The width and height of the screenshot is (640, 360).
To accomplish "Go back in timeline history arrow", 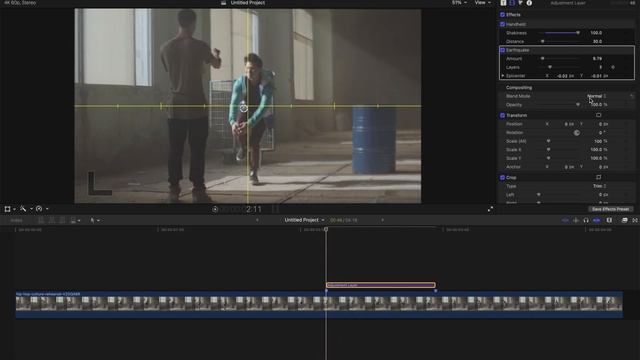I will coord(257,220).
